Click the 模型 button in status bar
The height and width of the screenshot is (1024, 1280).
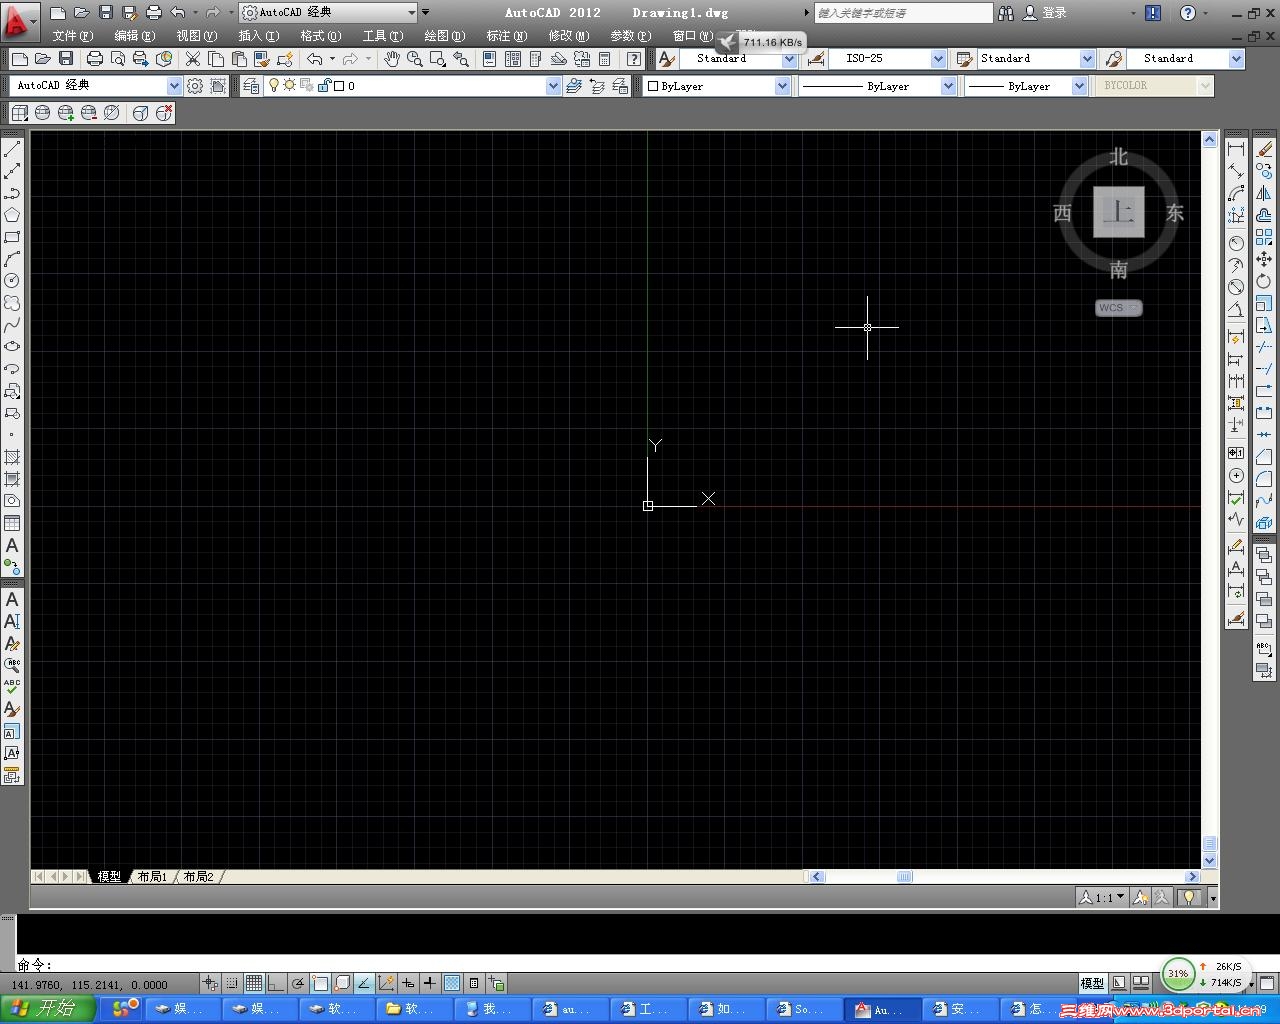point(1092,984)
